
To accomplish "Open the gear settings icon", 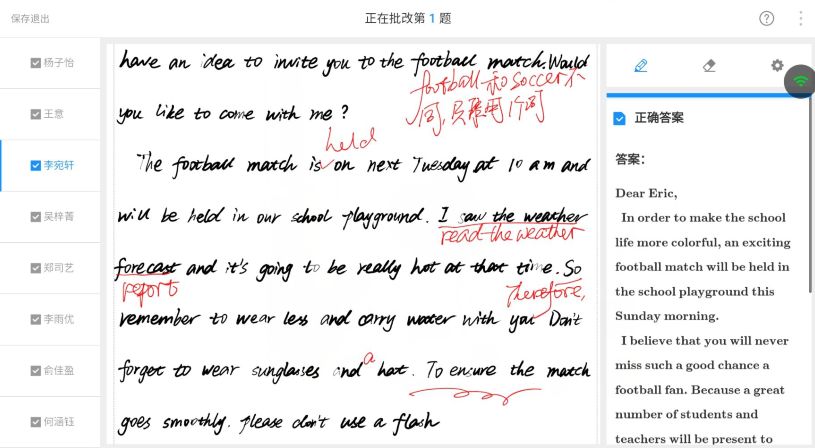I will pyautogui.click(x=777, y=66).
